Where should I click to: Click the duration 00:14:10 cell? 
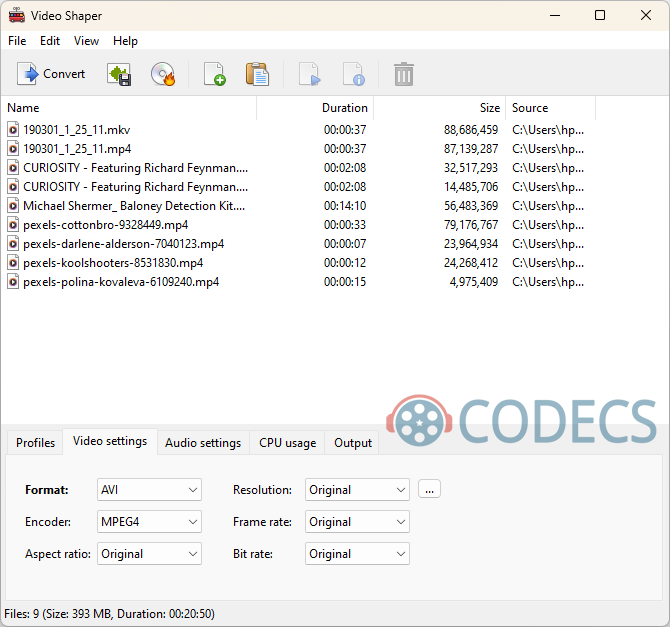coord(345,206)
